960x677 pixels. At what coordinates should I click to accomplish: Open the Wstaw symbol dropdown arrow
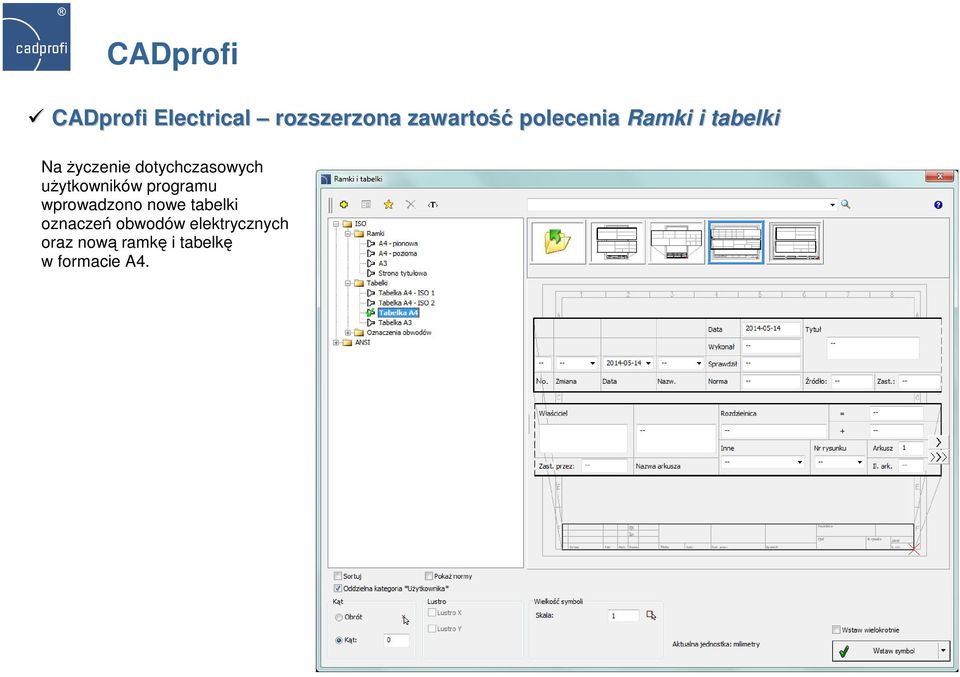(x=943, y=651)
